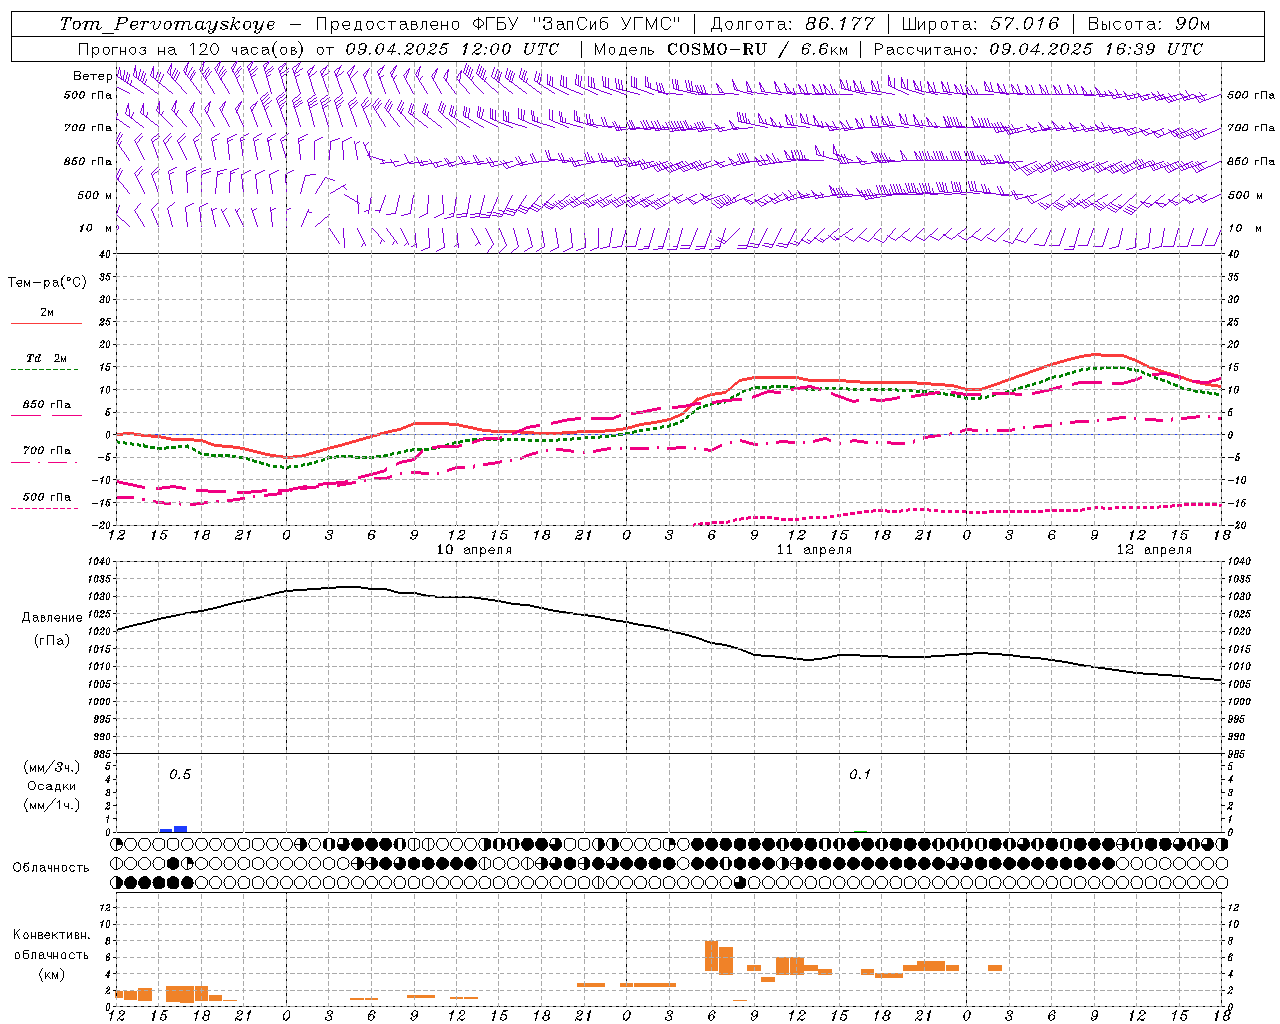Click the '12 апреля' date label

pos(1154,550)
